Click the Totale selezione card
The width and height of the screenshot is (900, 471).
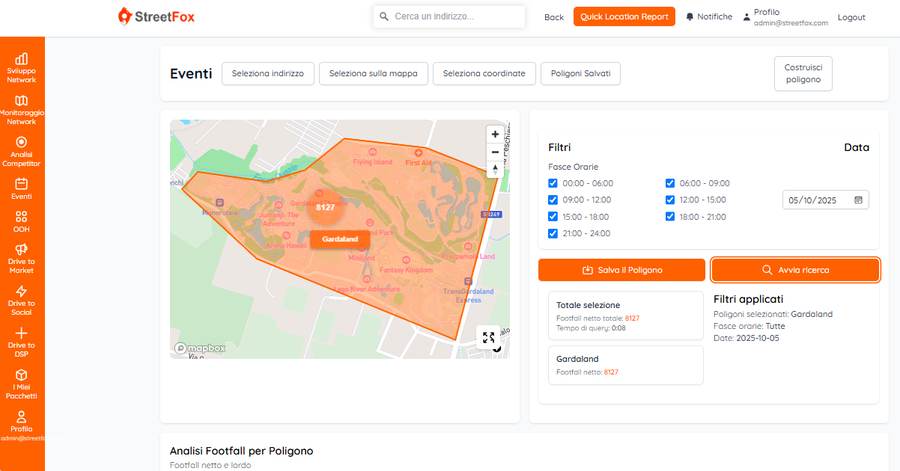626,316
